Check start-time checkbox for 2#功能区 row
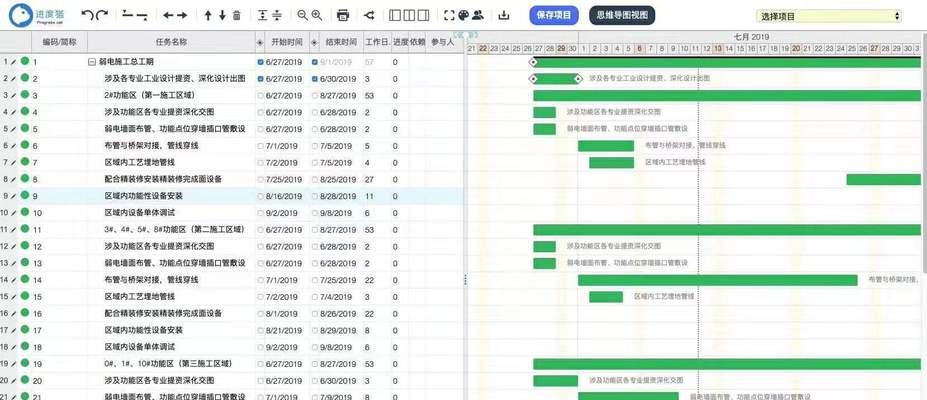Image resolution: width=927 pixels, height=400 pixels. [261, 95]
